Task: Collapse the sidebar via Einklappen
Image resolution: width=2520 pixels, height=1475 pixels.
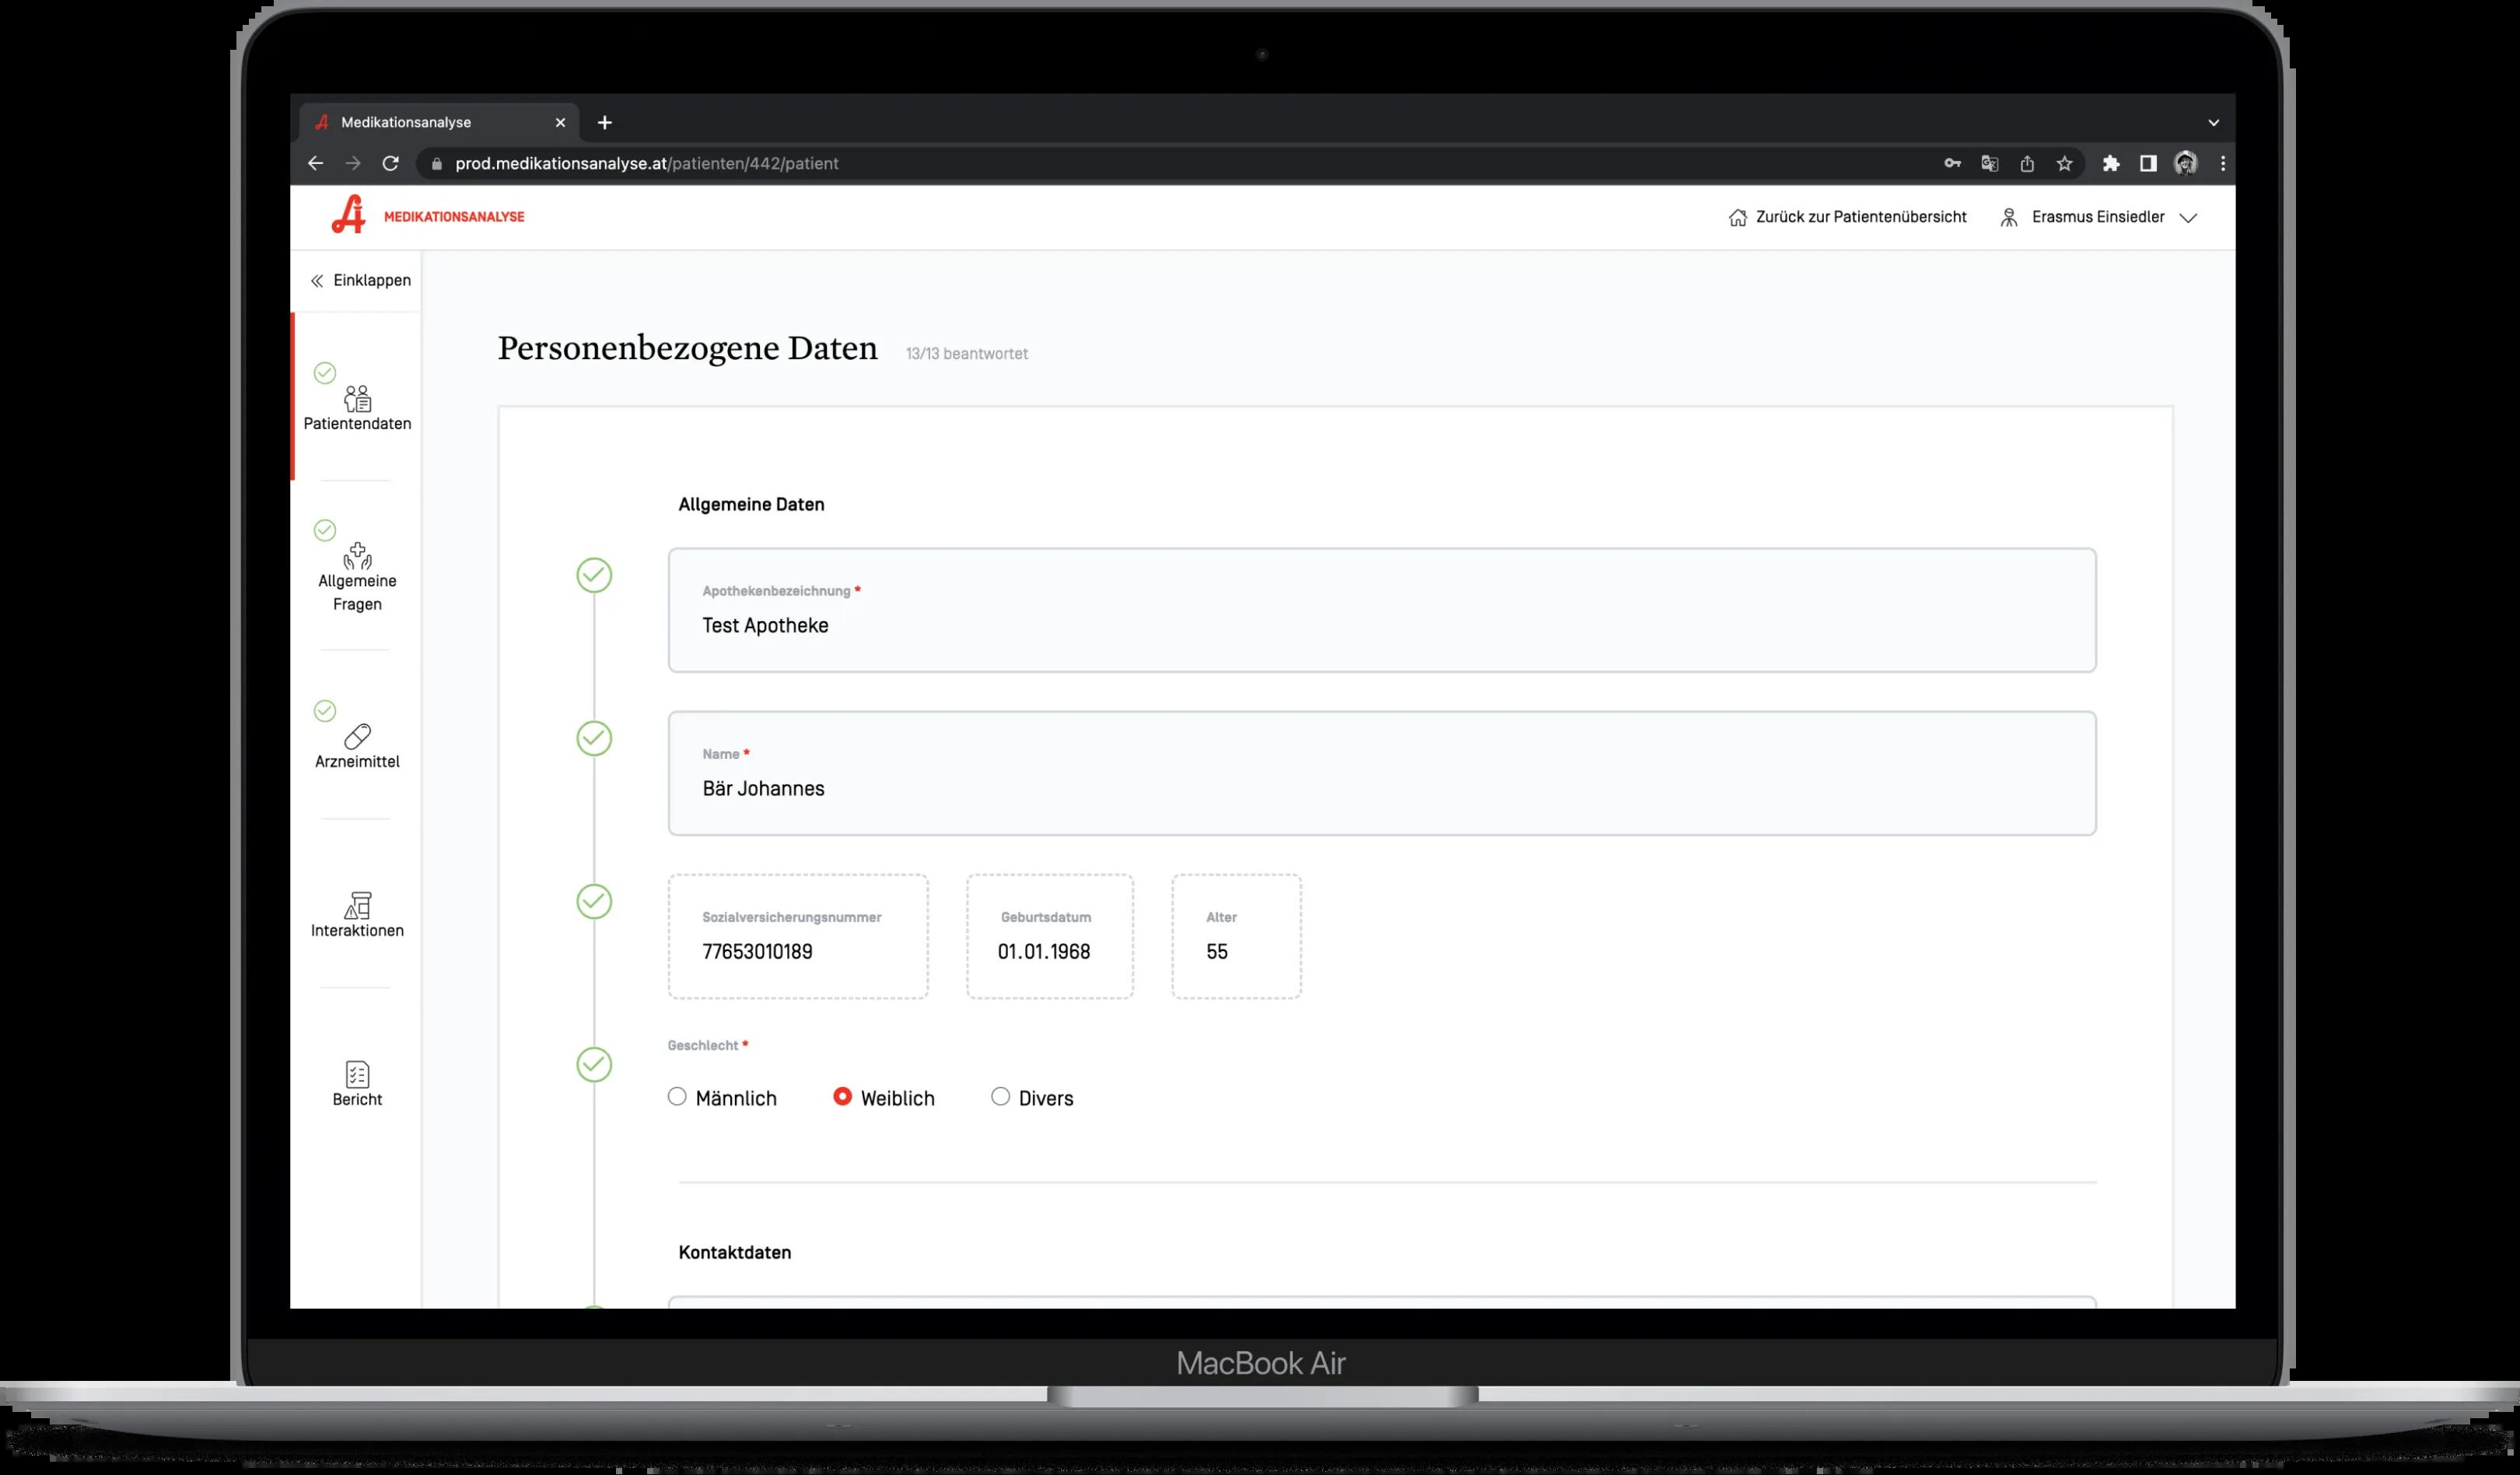Action: pos(359,280)
